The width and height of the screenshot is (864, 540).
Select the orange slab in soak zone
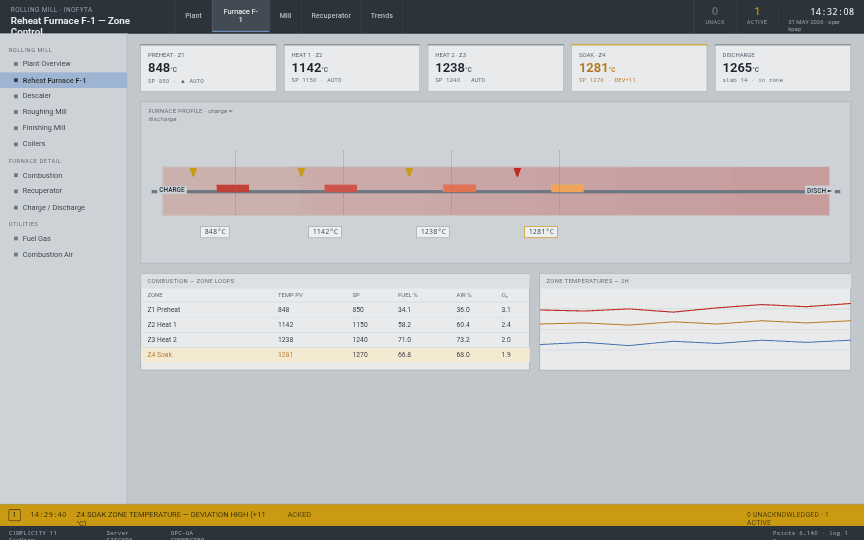(568, 188)
